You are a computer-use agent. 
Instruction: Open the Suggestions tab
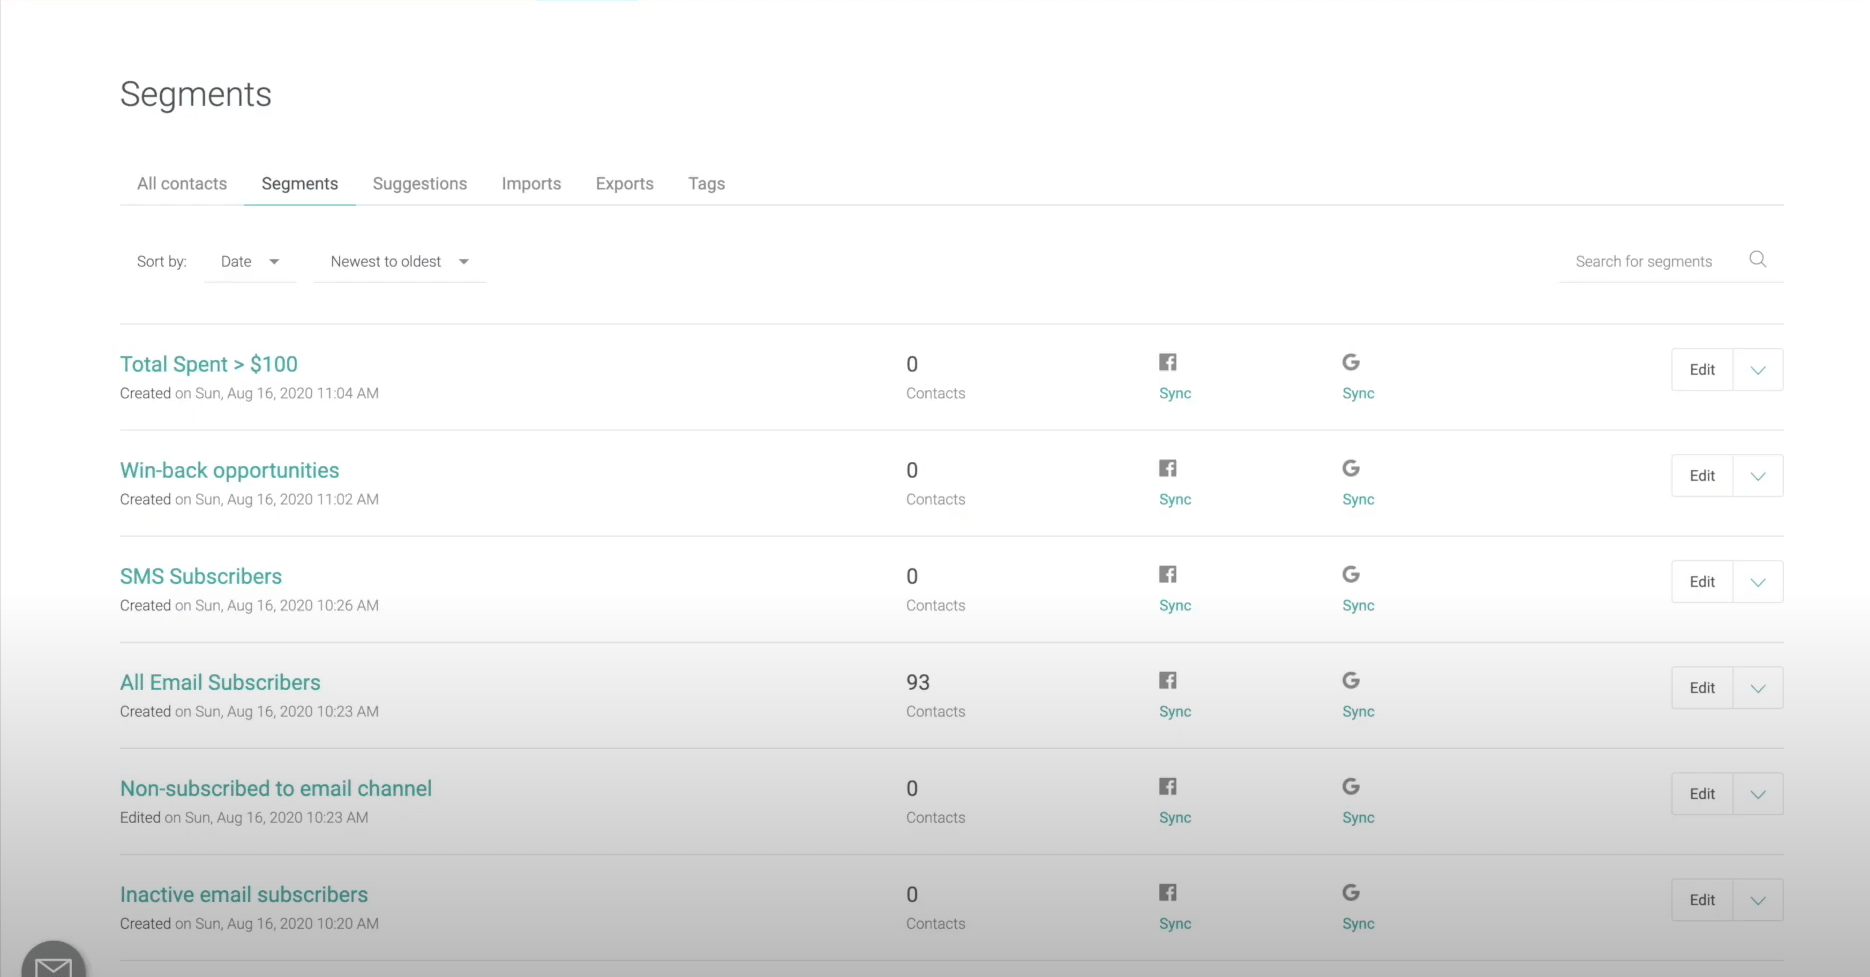[x=420, y=184]
